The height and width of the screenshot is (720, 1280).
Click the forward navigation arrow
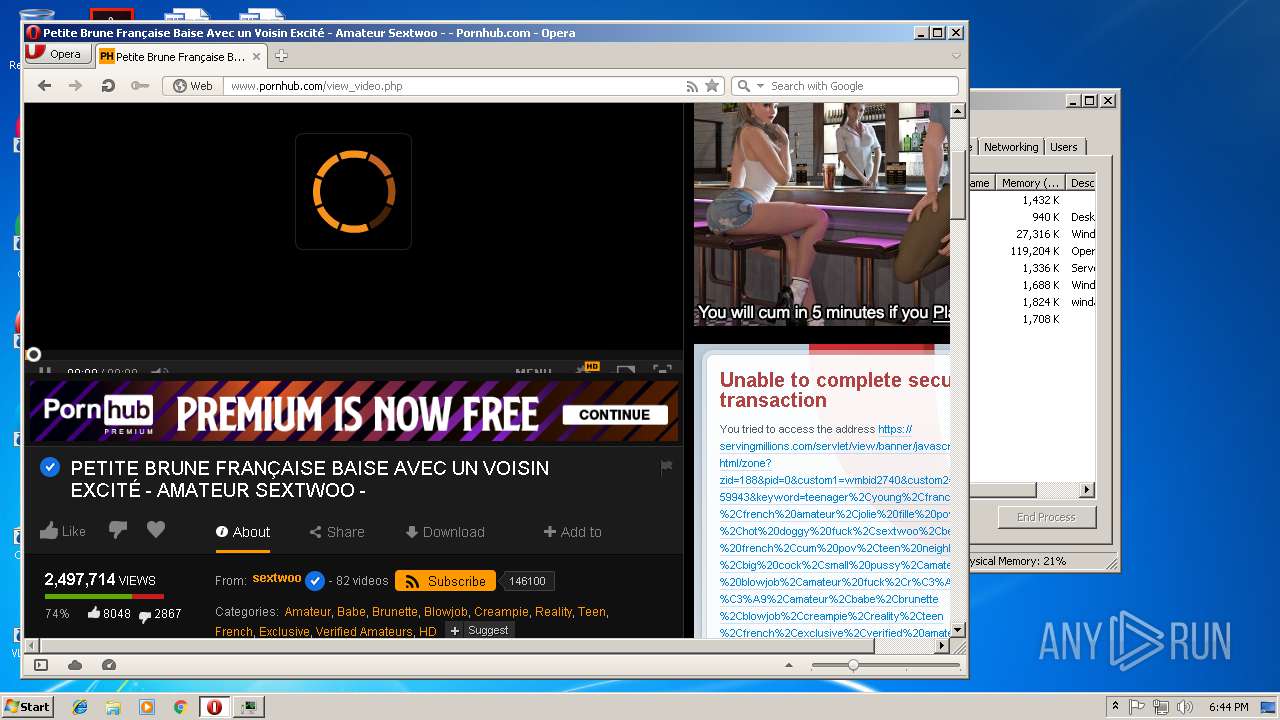(x=75, y=86)
